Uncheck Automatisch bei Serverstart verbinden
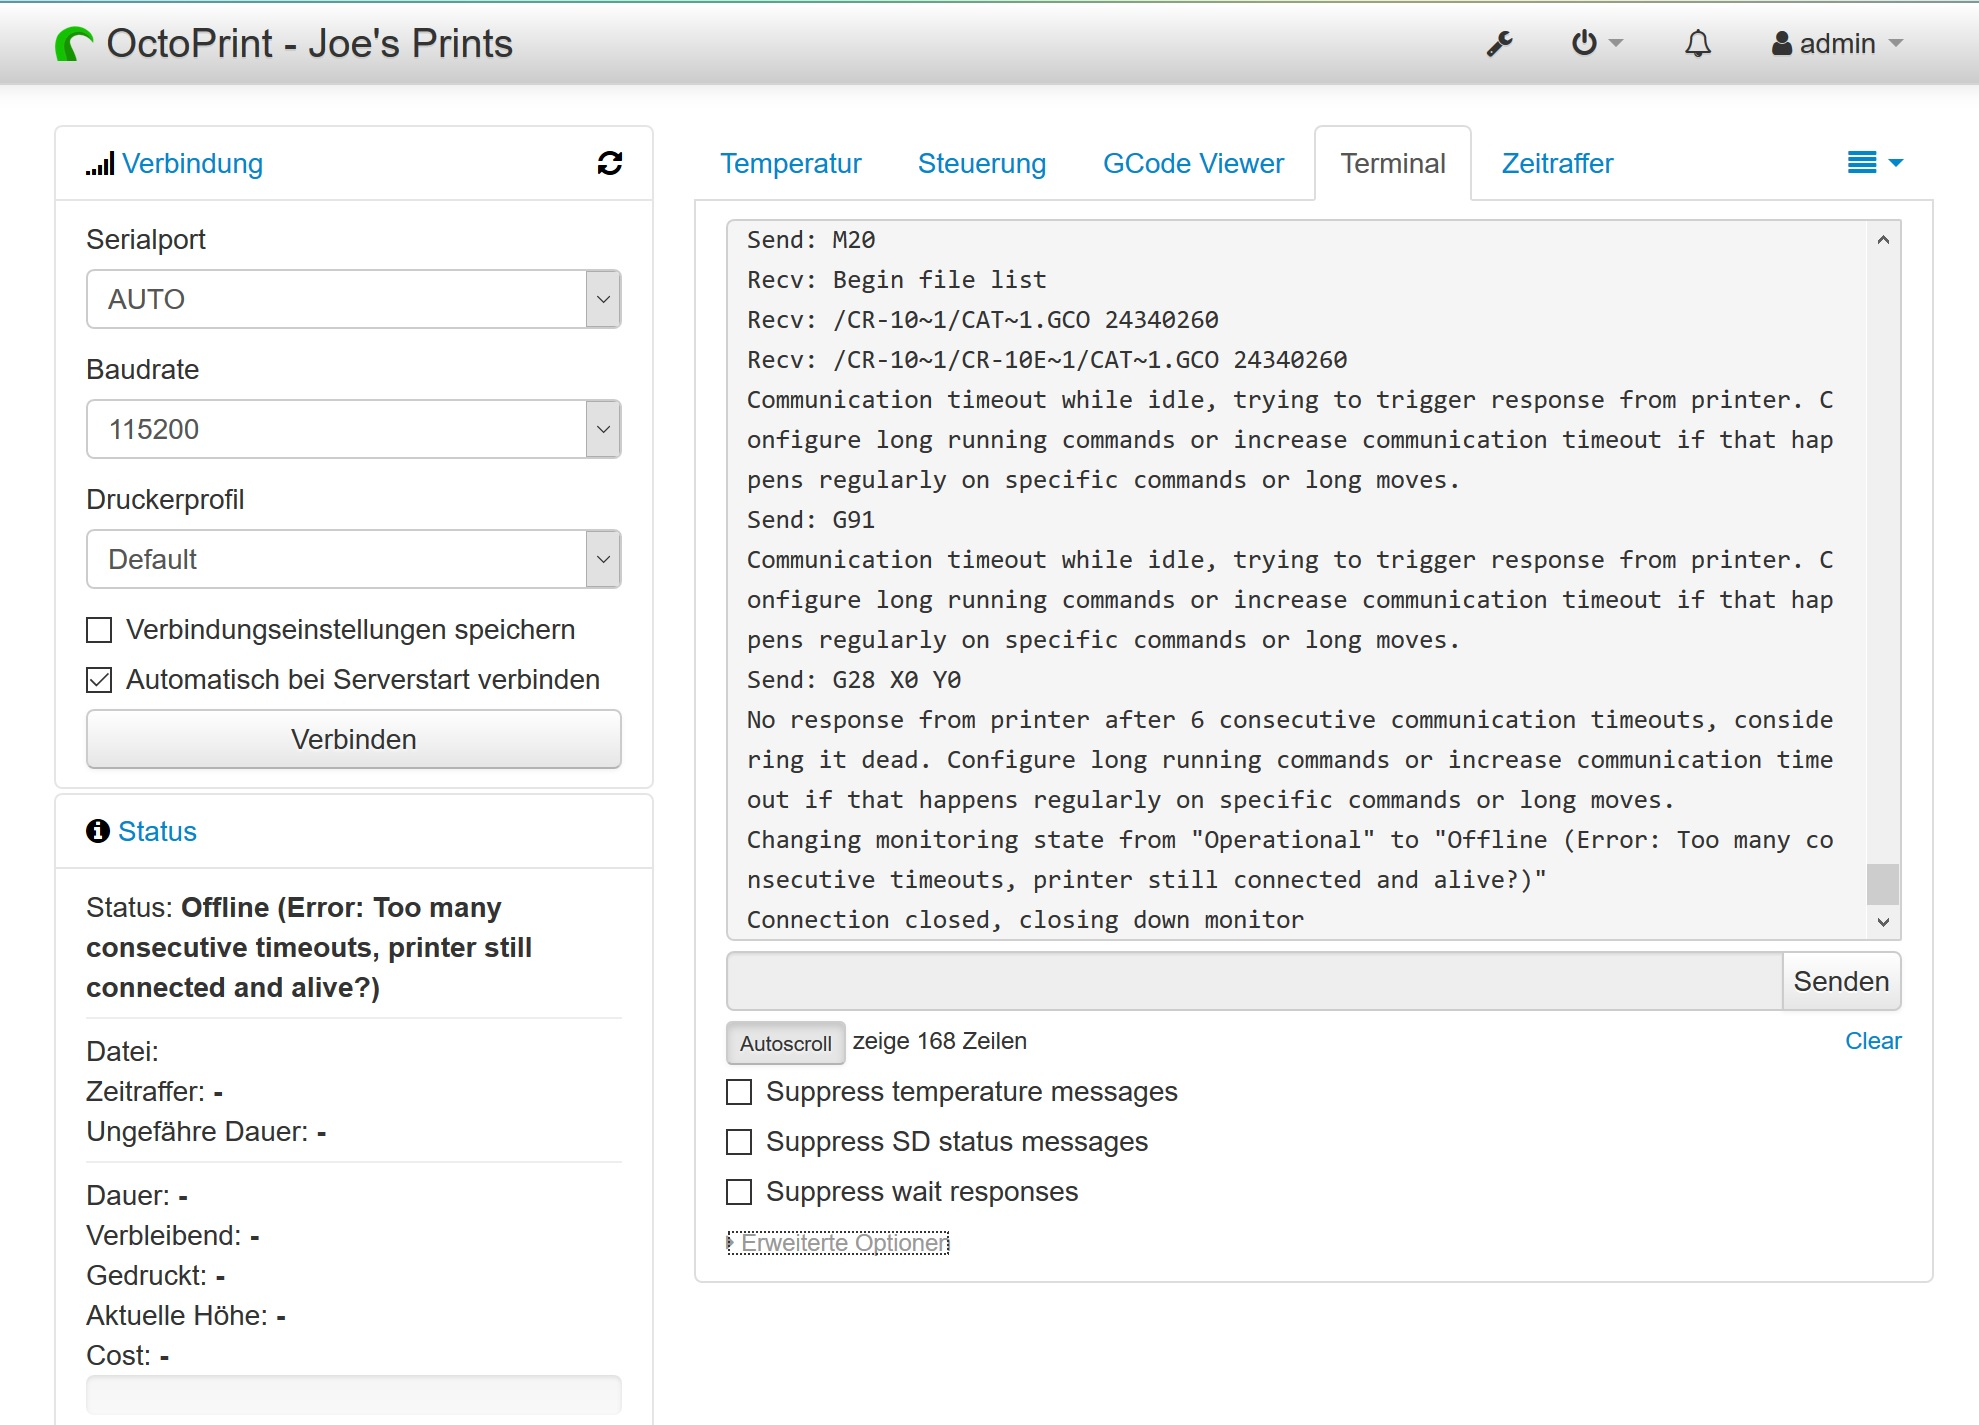 (99, 680)
